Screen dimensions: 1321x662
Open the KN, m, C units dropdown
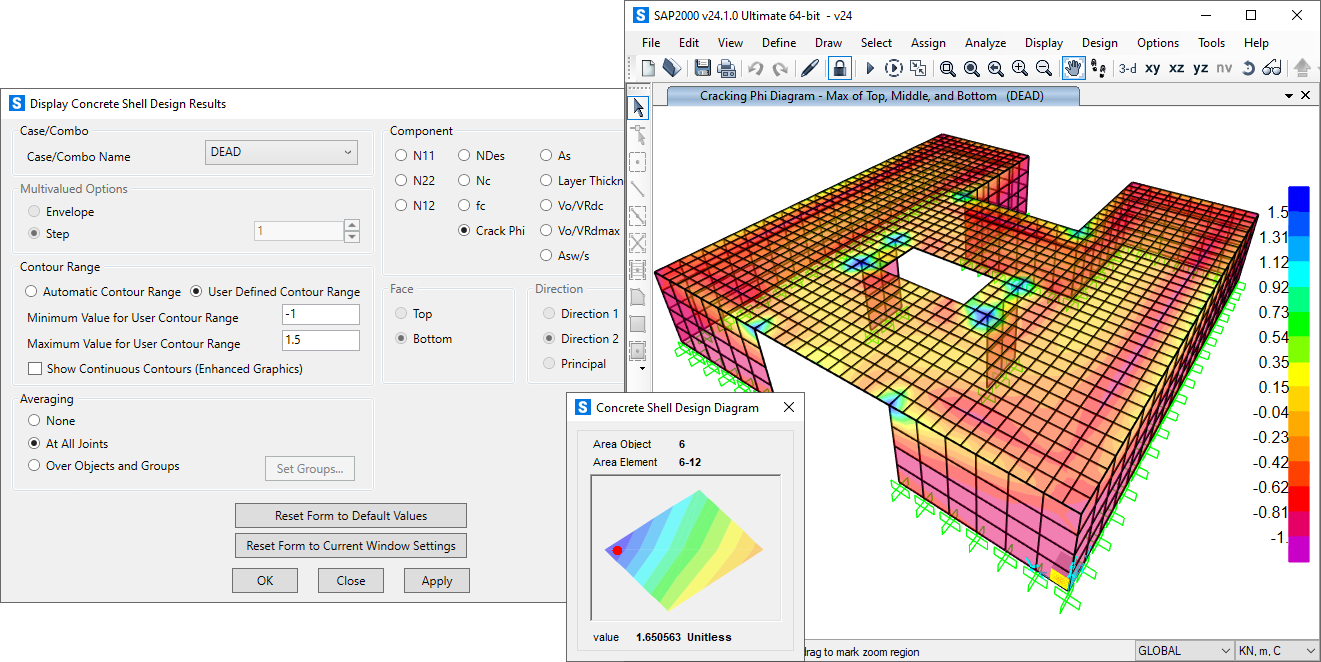pos(1277,651)
